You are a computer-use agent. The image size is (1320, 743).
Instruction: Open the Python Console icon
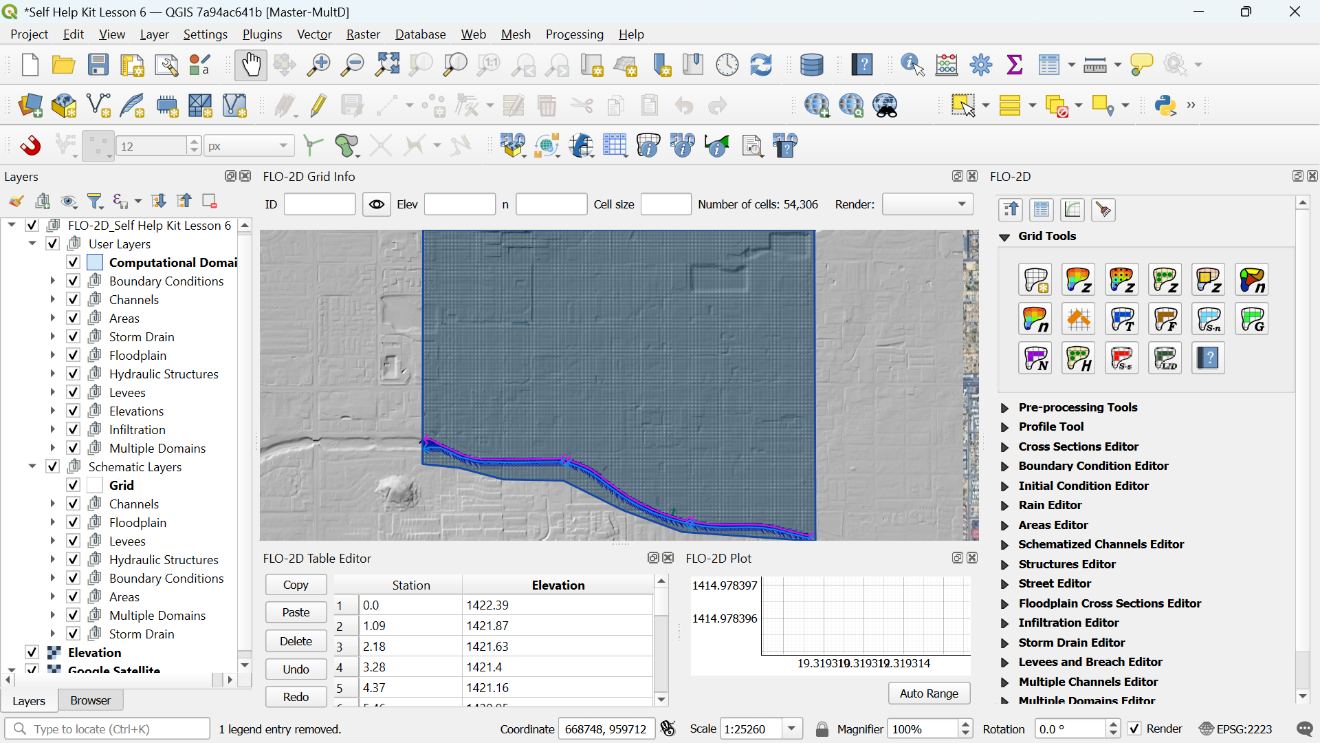coord(1165,105)
